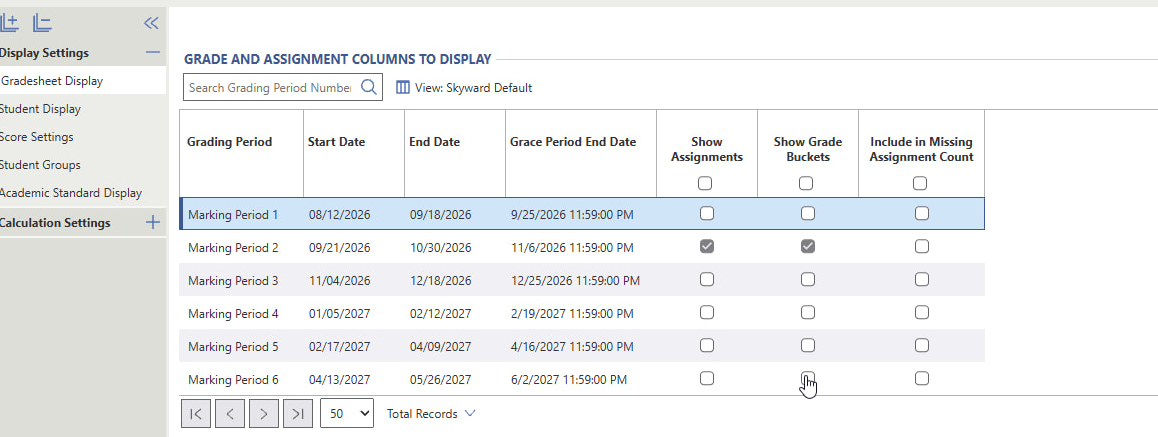
Task: Check Show Assignments for Marking Period 6
Action: coord(707,378)
